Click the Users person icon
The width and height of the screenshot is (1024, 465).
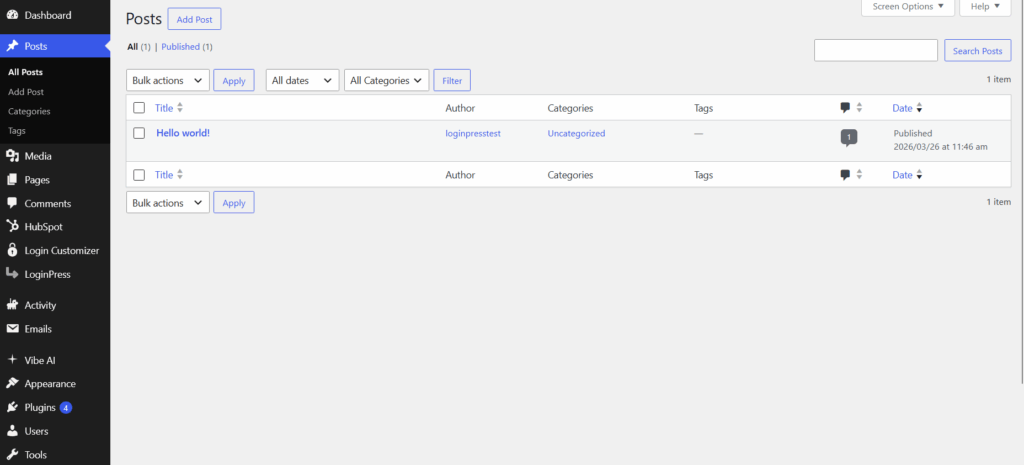[x=12, y=431]
